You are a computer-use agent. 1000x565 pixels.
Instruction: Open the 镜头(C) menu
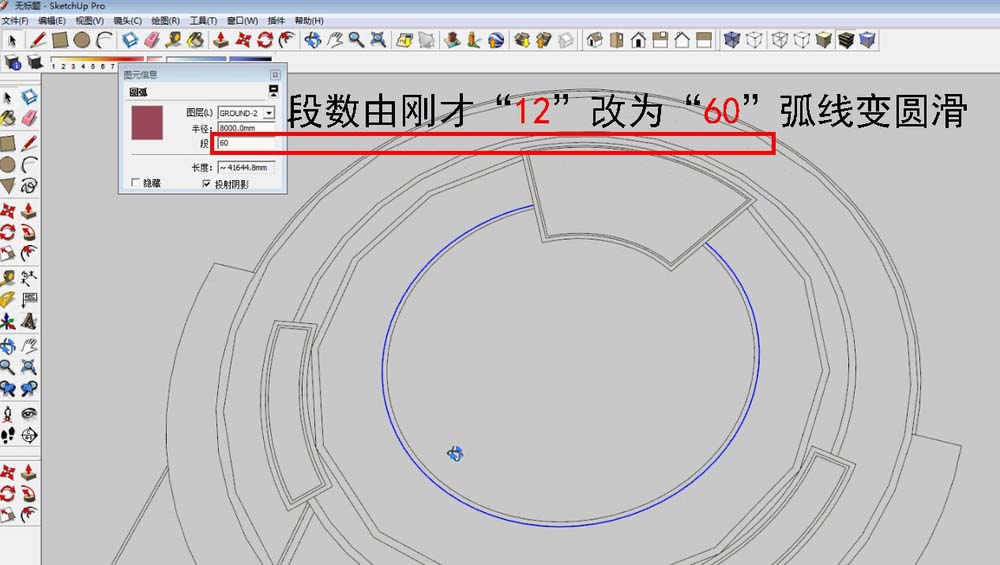[x=128, y=20]
